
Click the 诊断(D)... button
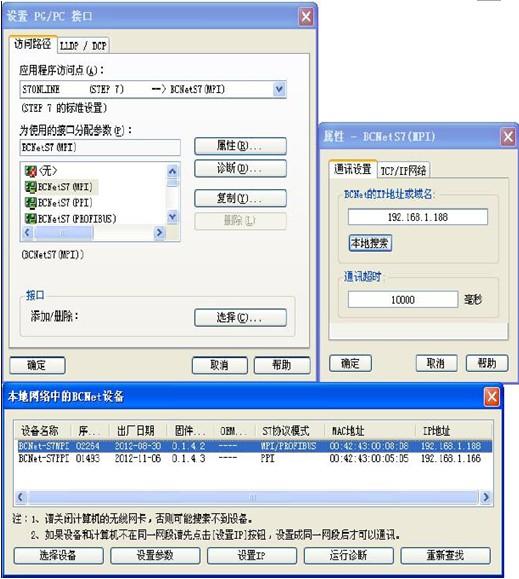click(240, 169)
